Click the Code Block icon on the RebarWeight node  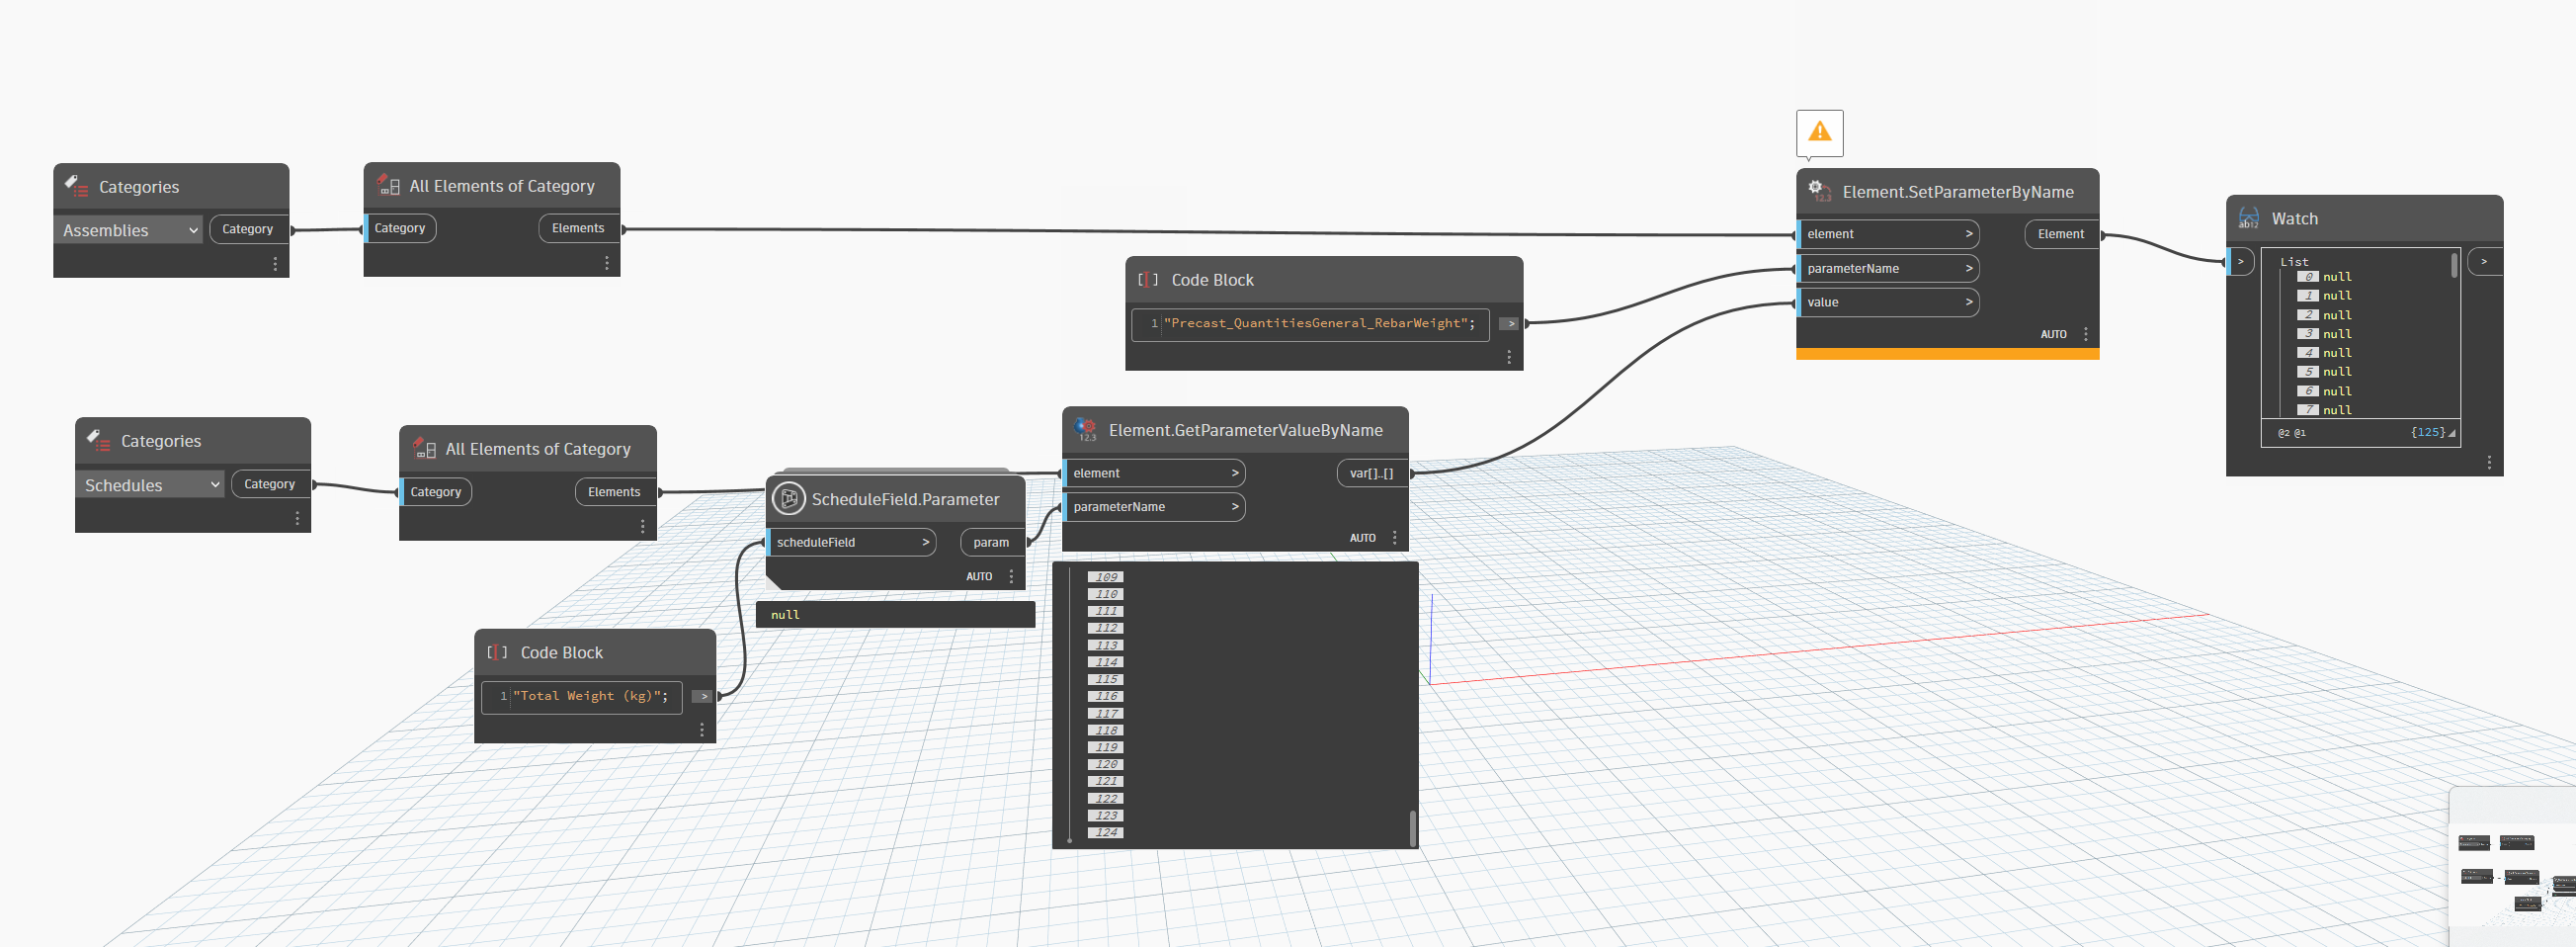[1148, 280]
